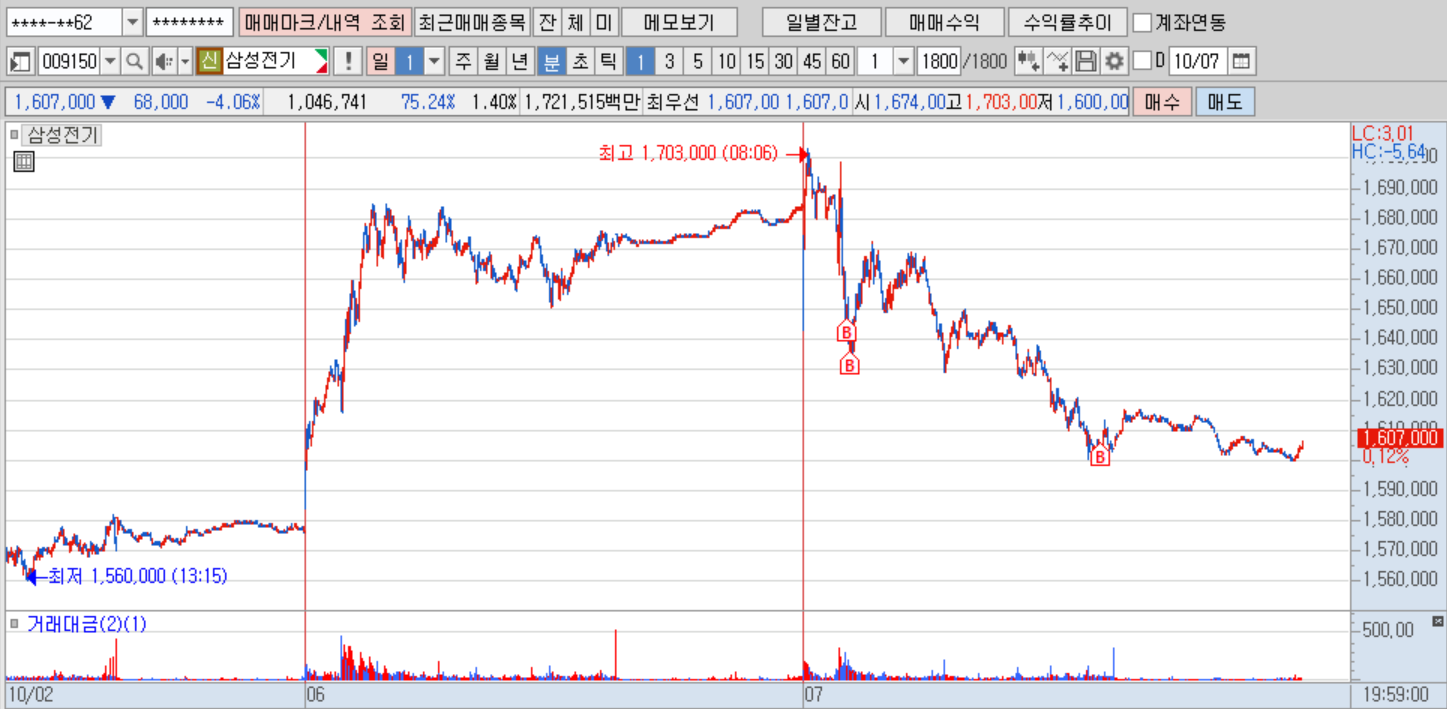Select the 분 minute chart toggle
Viewport: 1447px width, 709px height.
(551, 62)
